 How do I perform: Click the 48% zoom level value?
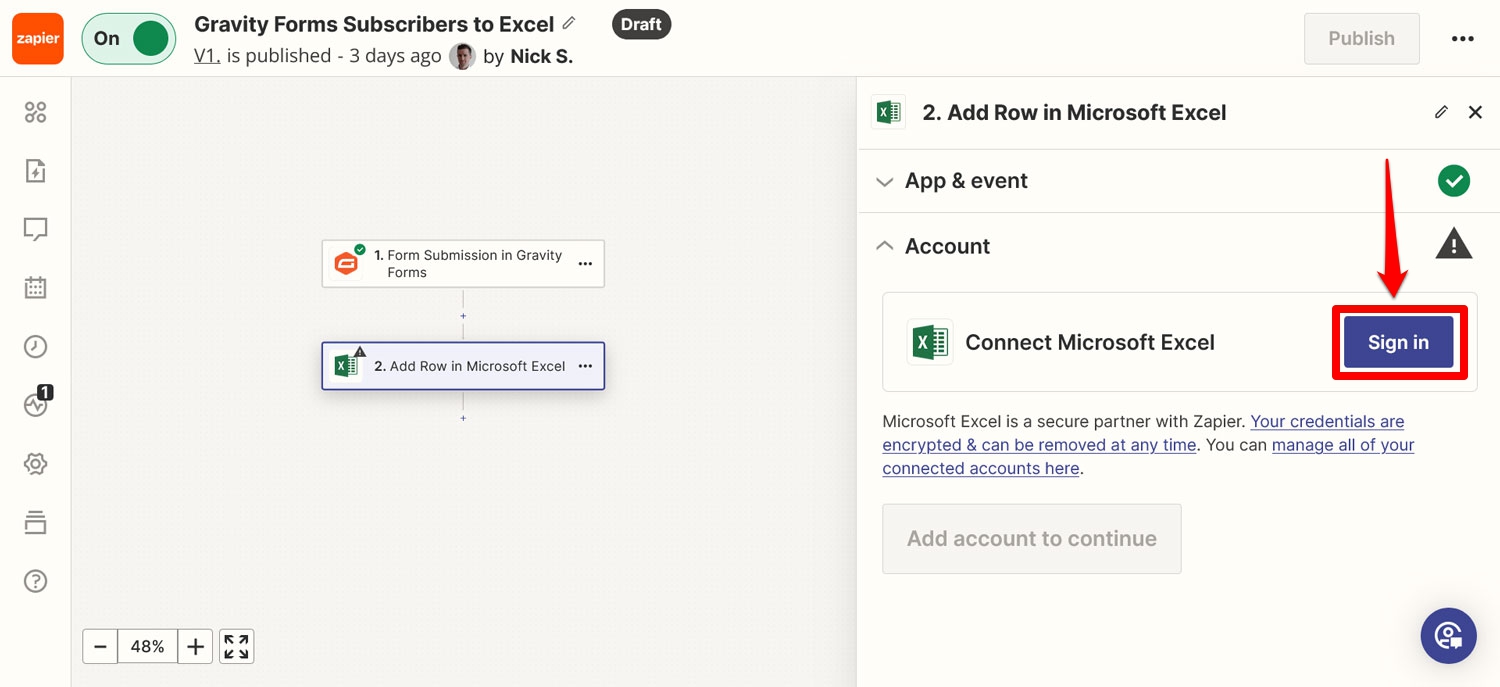(147, 646)
